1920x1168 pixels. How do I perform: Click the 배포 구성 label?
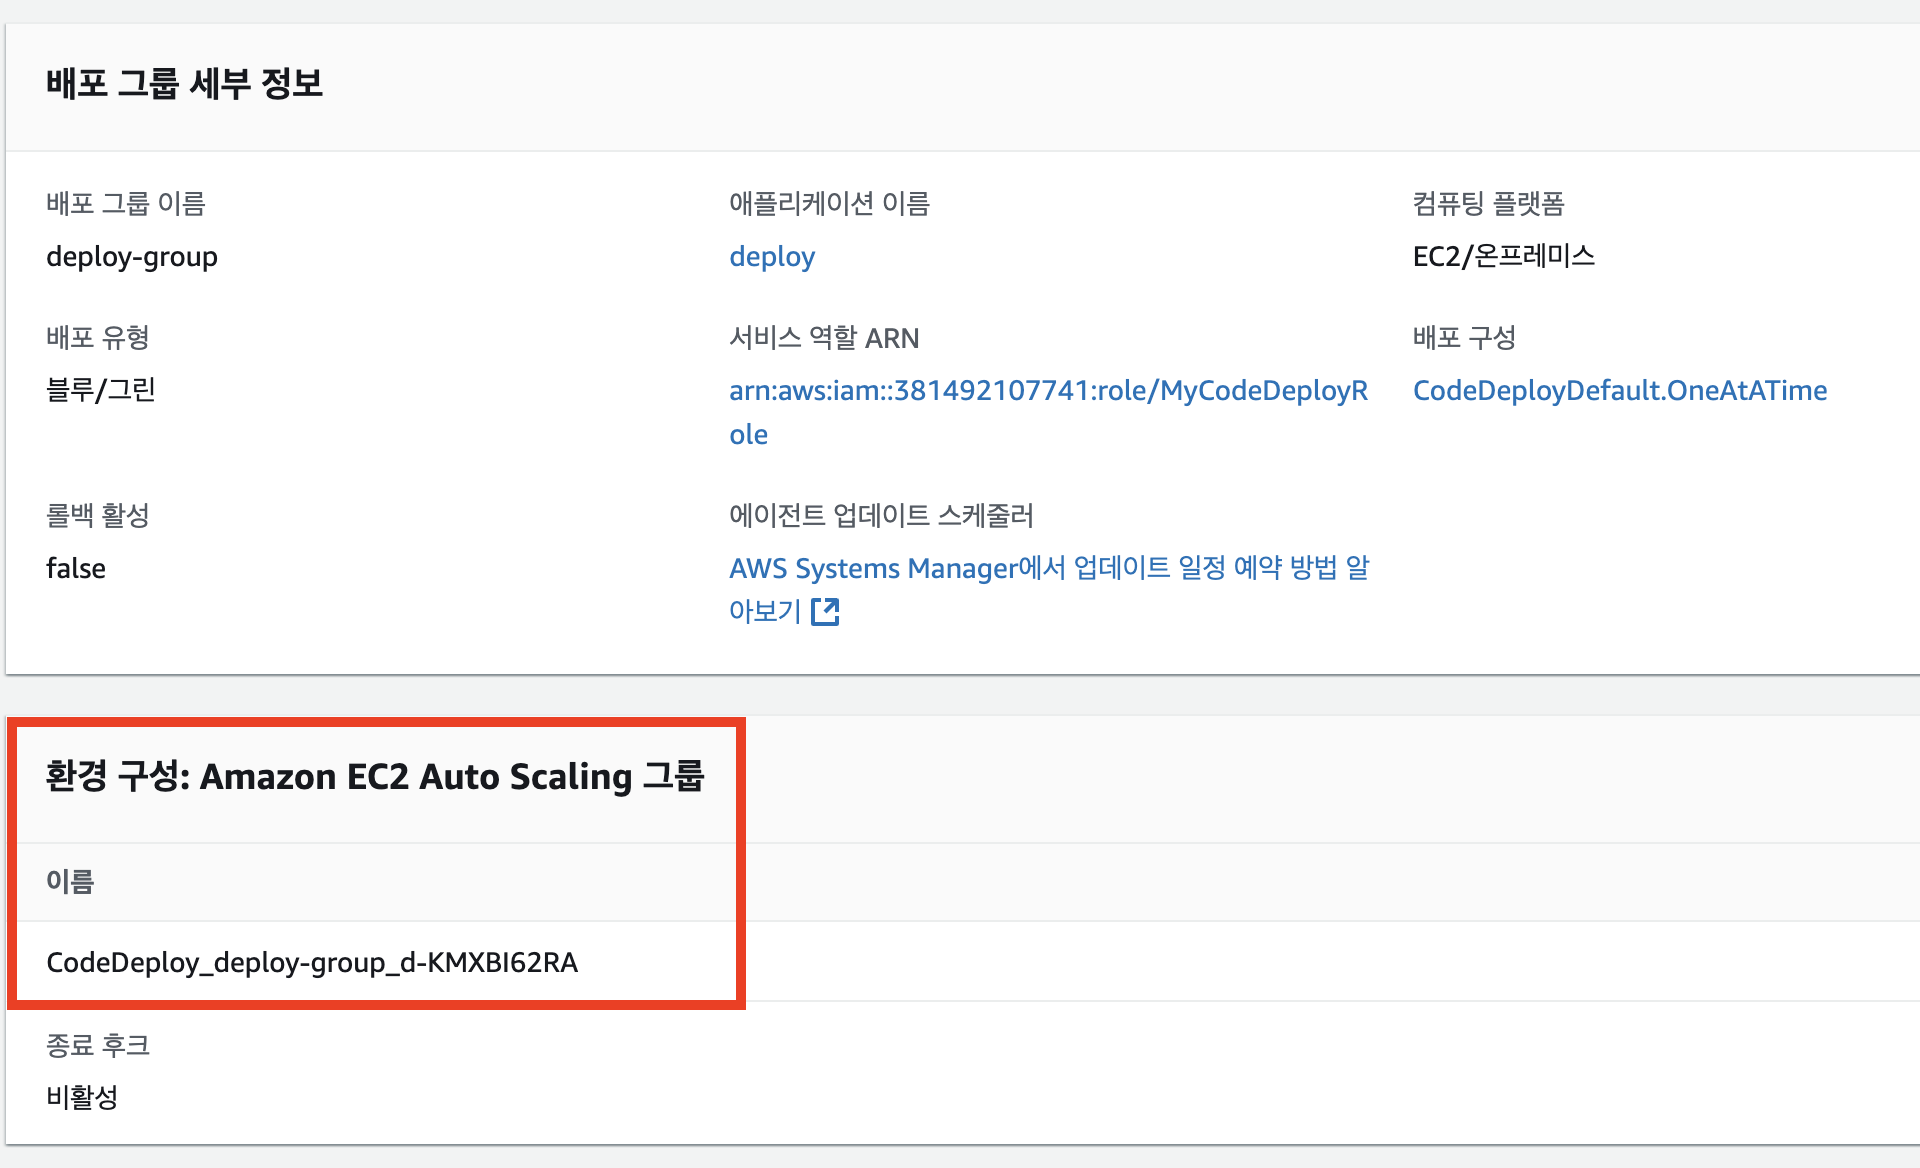point(1464,338)
